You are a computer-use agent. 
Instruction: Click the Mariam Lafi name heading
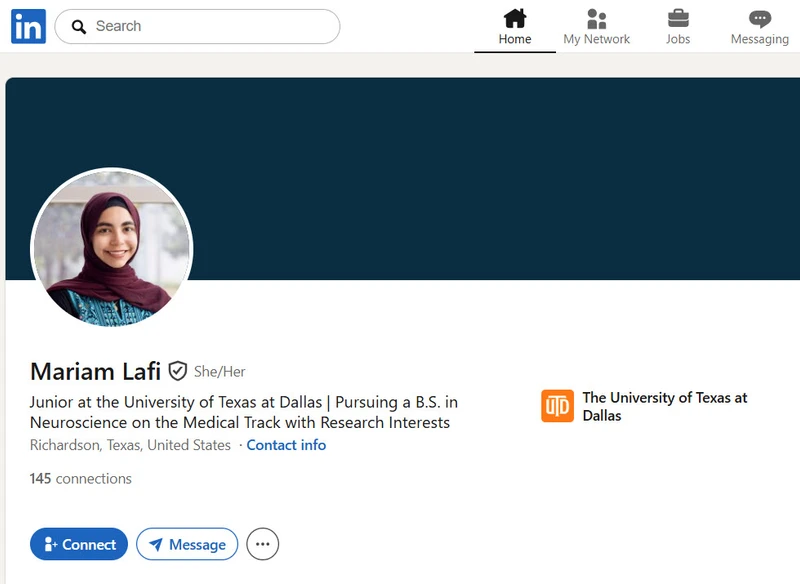[x=95, y=372]
